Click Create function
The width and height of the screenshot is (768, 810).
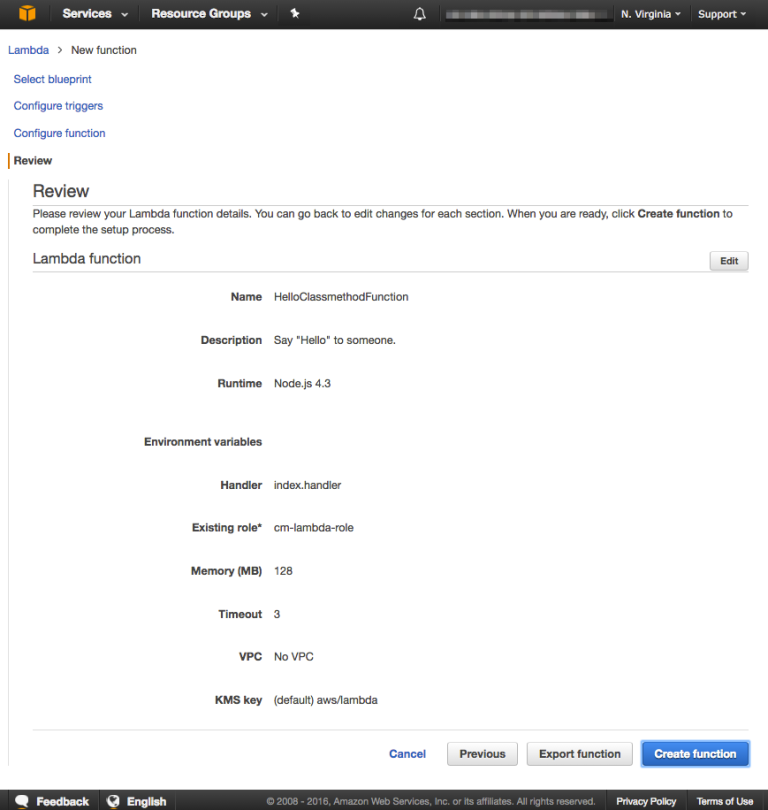coord(695,754)
